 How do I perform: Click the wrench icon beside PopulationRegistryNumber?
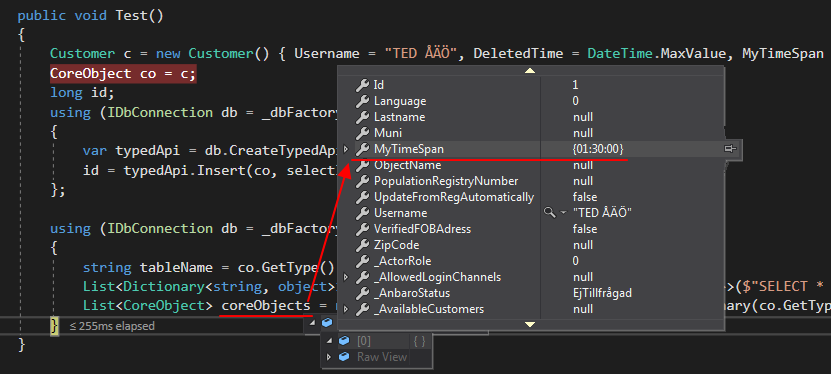tap(363, 181)
